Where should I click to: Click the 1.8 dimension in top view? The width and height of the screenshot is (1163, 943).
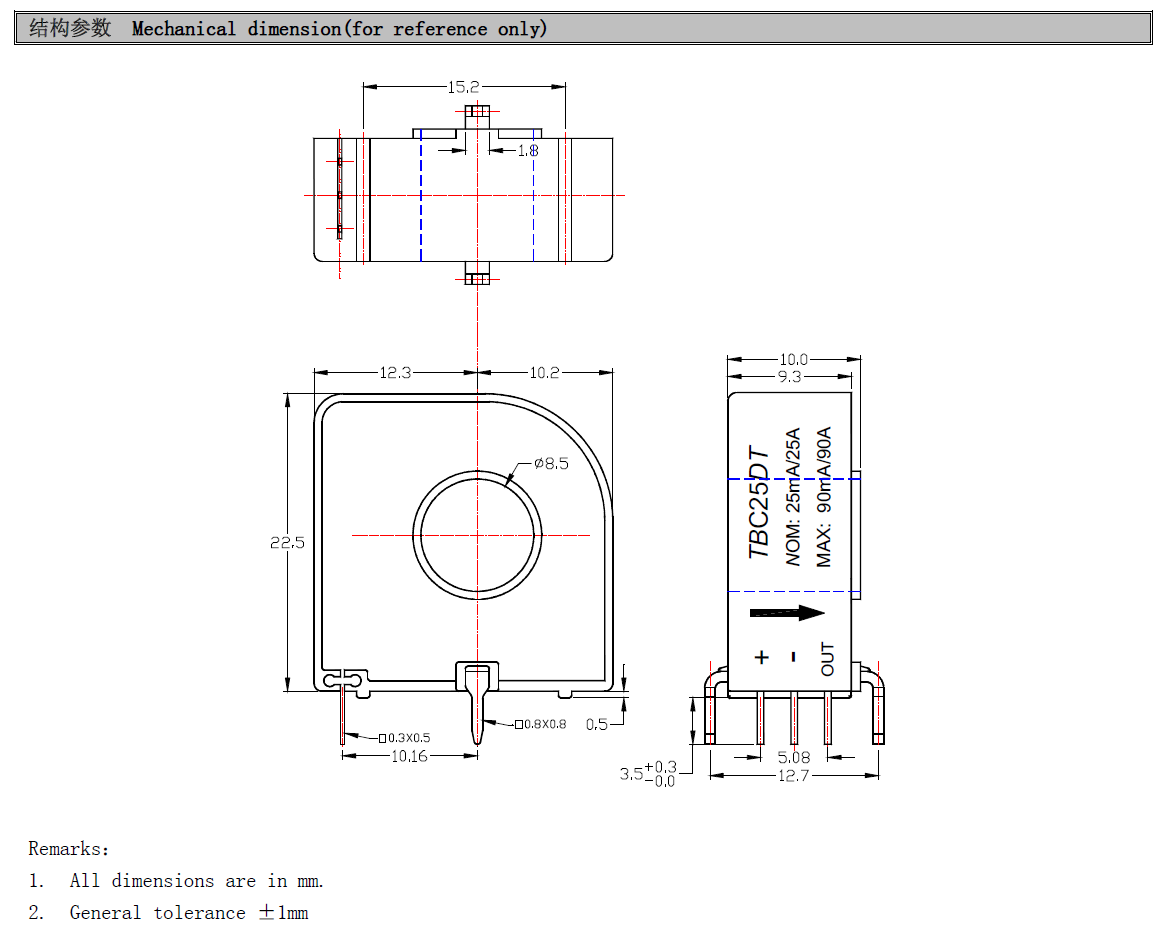527,150
